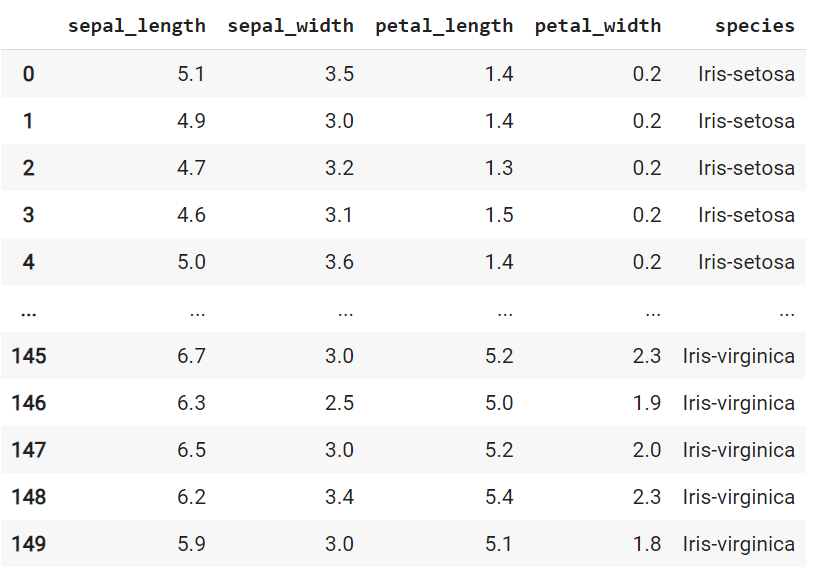
Task: Click row index 149 label
Action: 29,544
